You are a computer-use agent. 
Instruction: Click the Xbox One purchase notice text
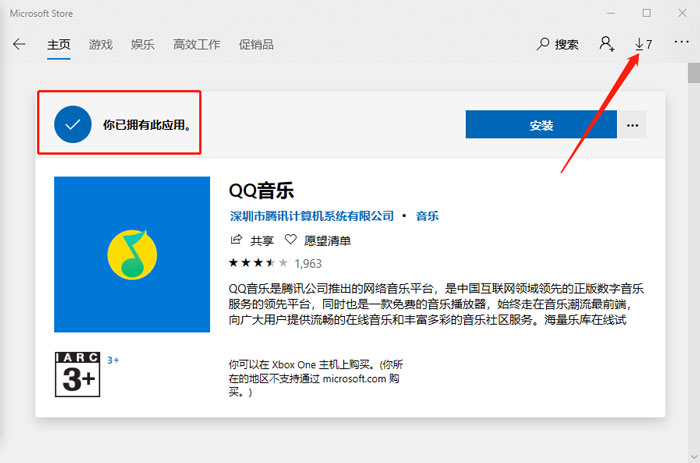point(316,378)
